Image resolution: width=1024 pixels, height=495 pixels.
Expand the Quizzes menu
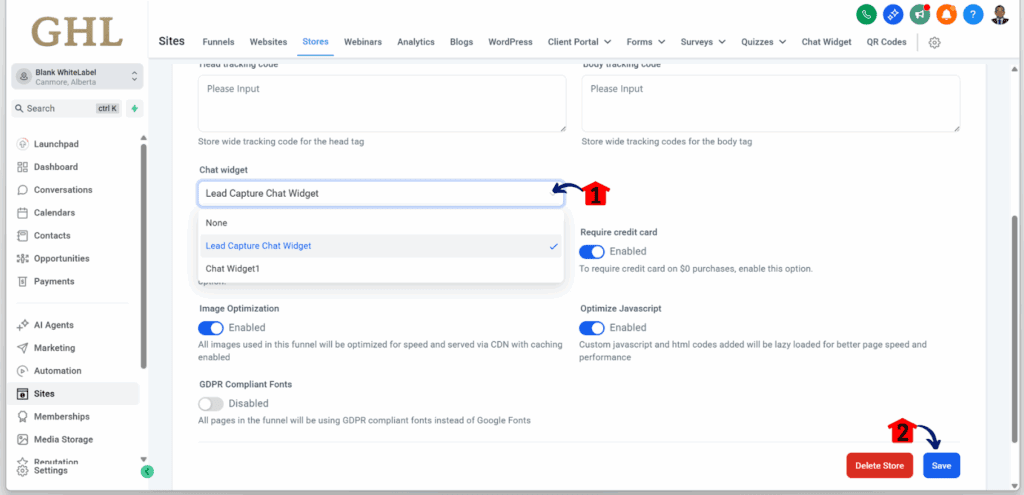tap(763, 42)
